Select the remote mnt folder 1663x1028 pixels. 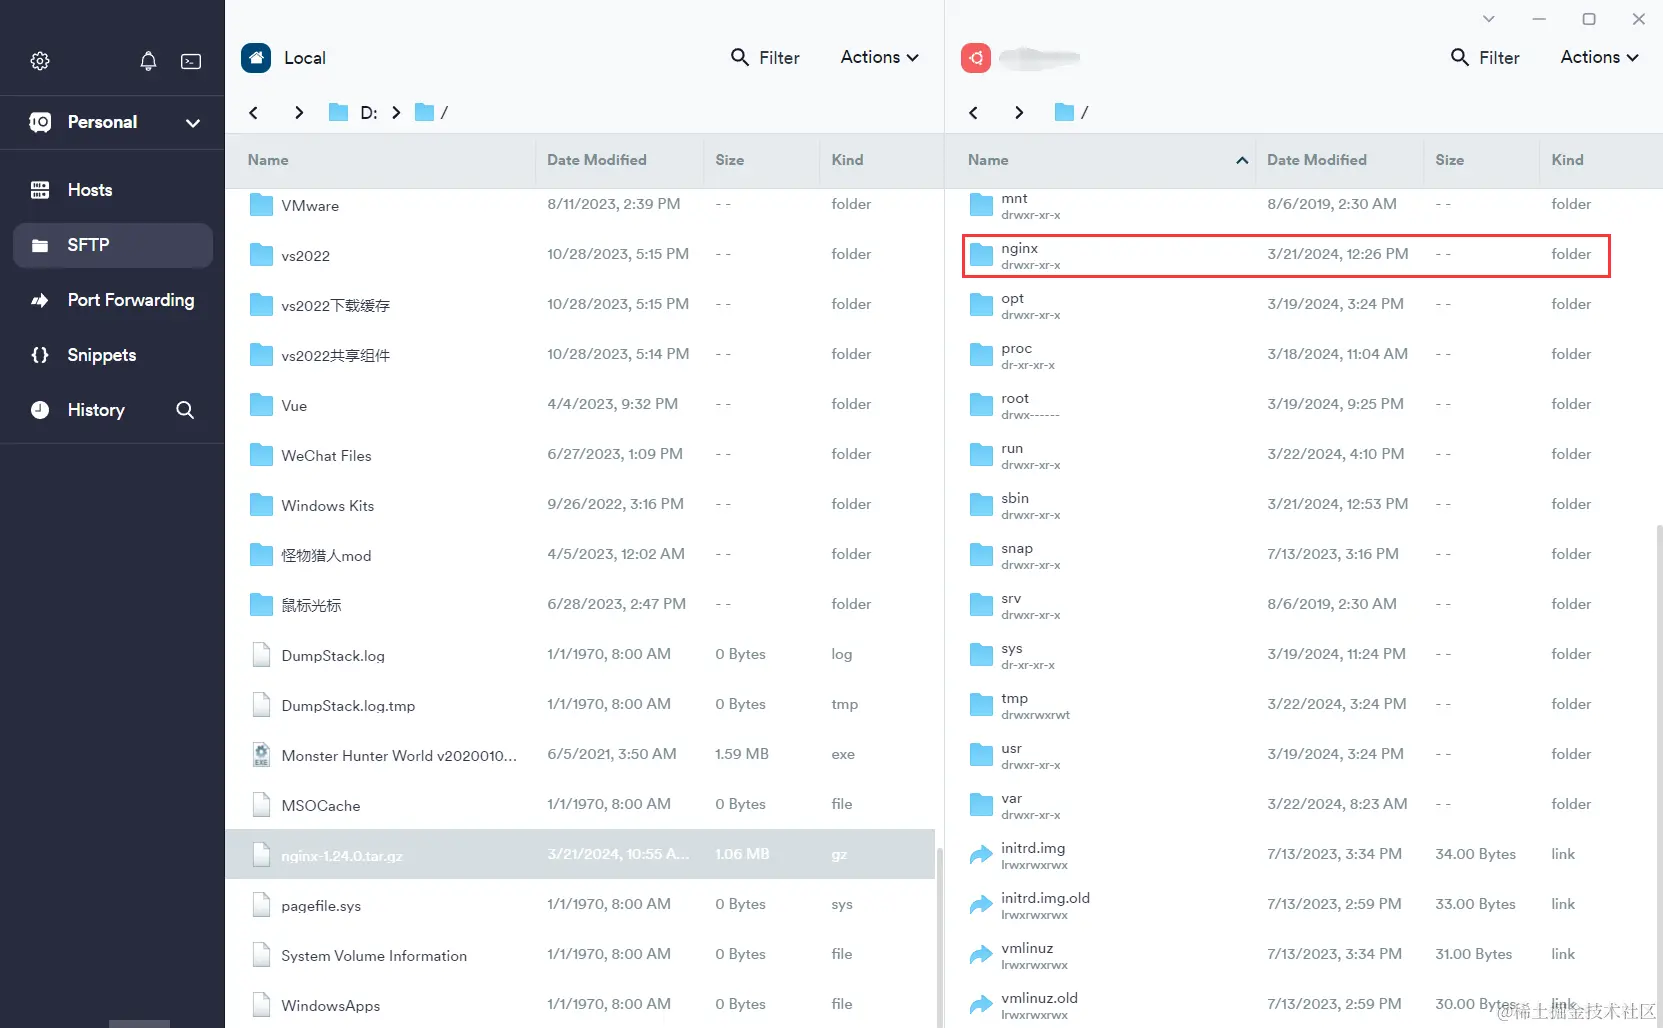click(1300, 205)
